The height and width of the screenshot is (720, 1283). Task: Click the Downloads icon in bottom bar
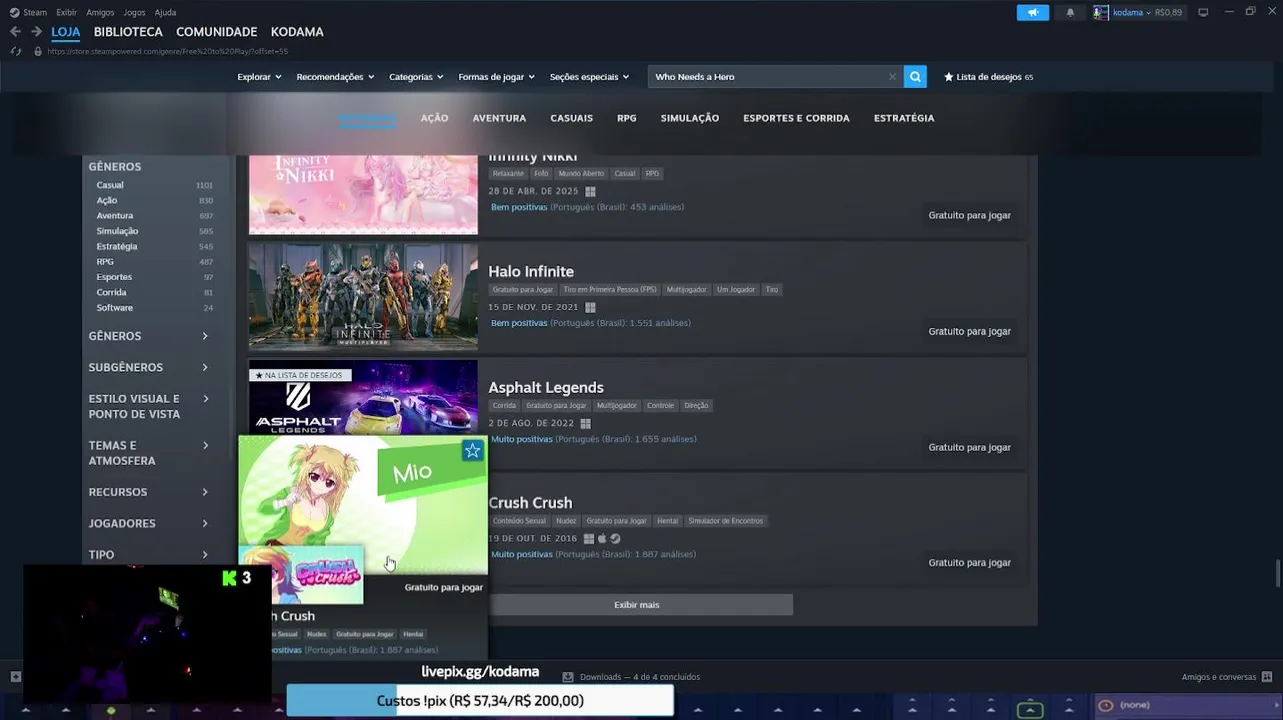pos(568,677)
